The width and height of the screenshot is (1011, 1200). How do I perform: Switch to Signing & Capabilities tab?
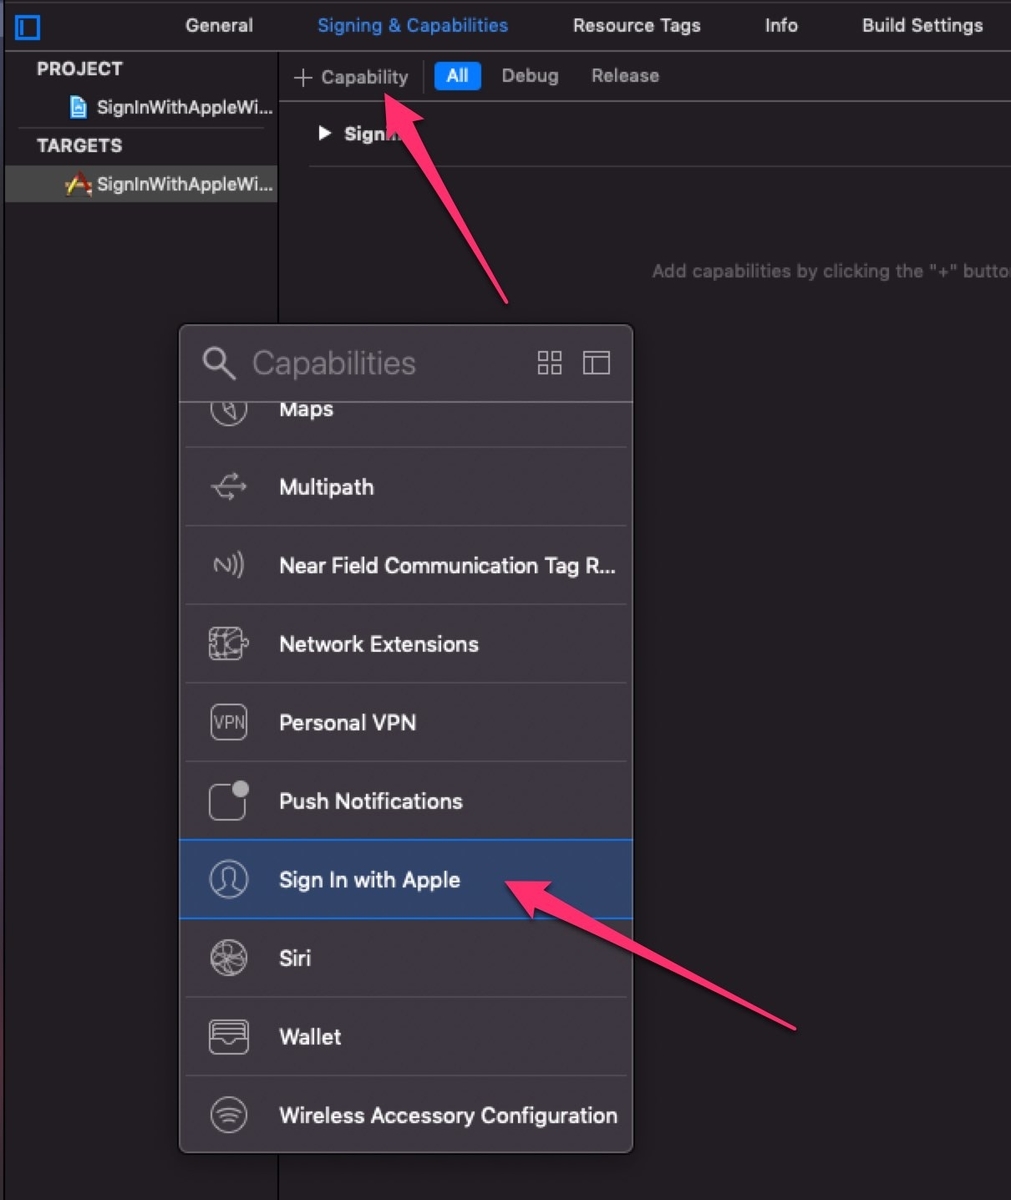412,25
